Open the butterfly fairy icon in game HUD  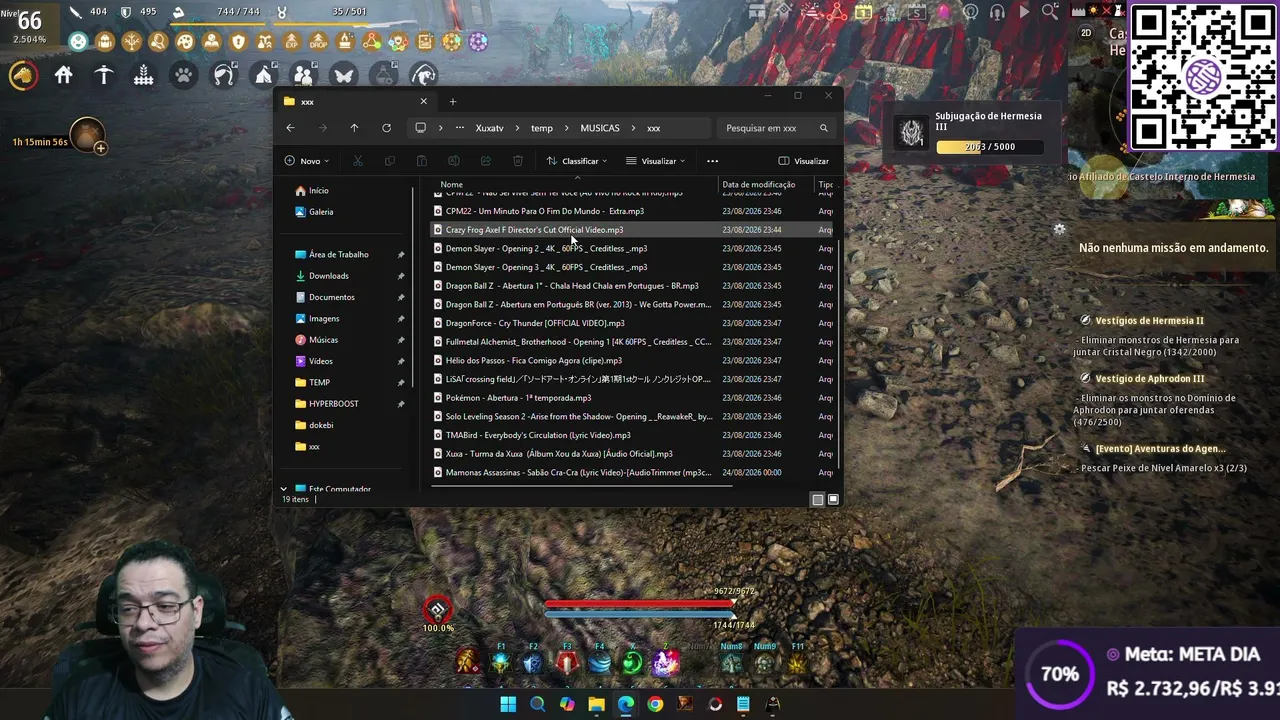tap(344, 75)
